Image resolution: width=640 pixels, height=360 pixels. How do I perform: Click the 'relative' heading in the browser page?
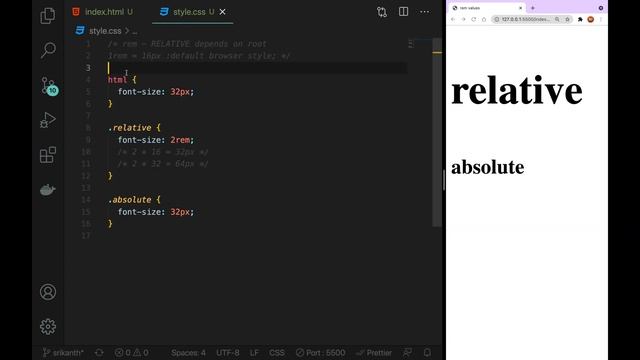(517, 90)
